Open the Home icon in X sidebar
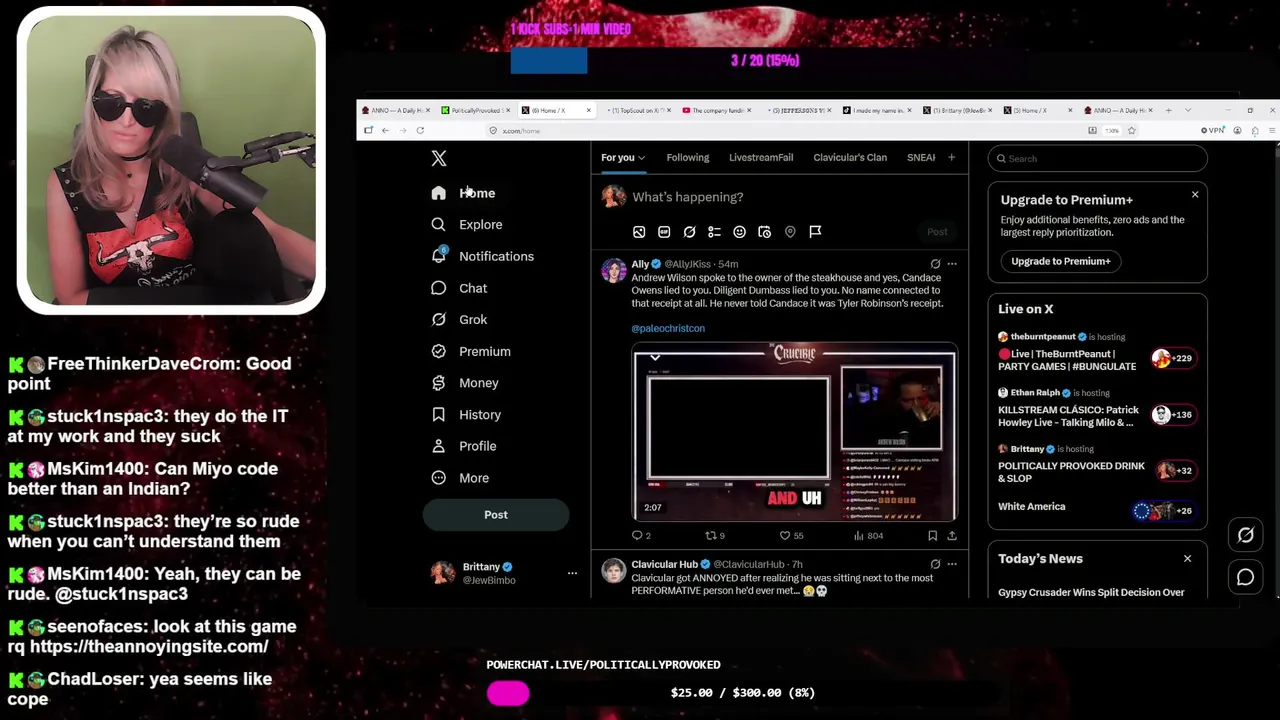 [438, 193]
